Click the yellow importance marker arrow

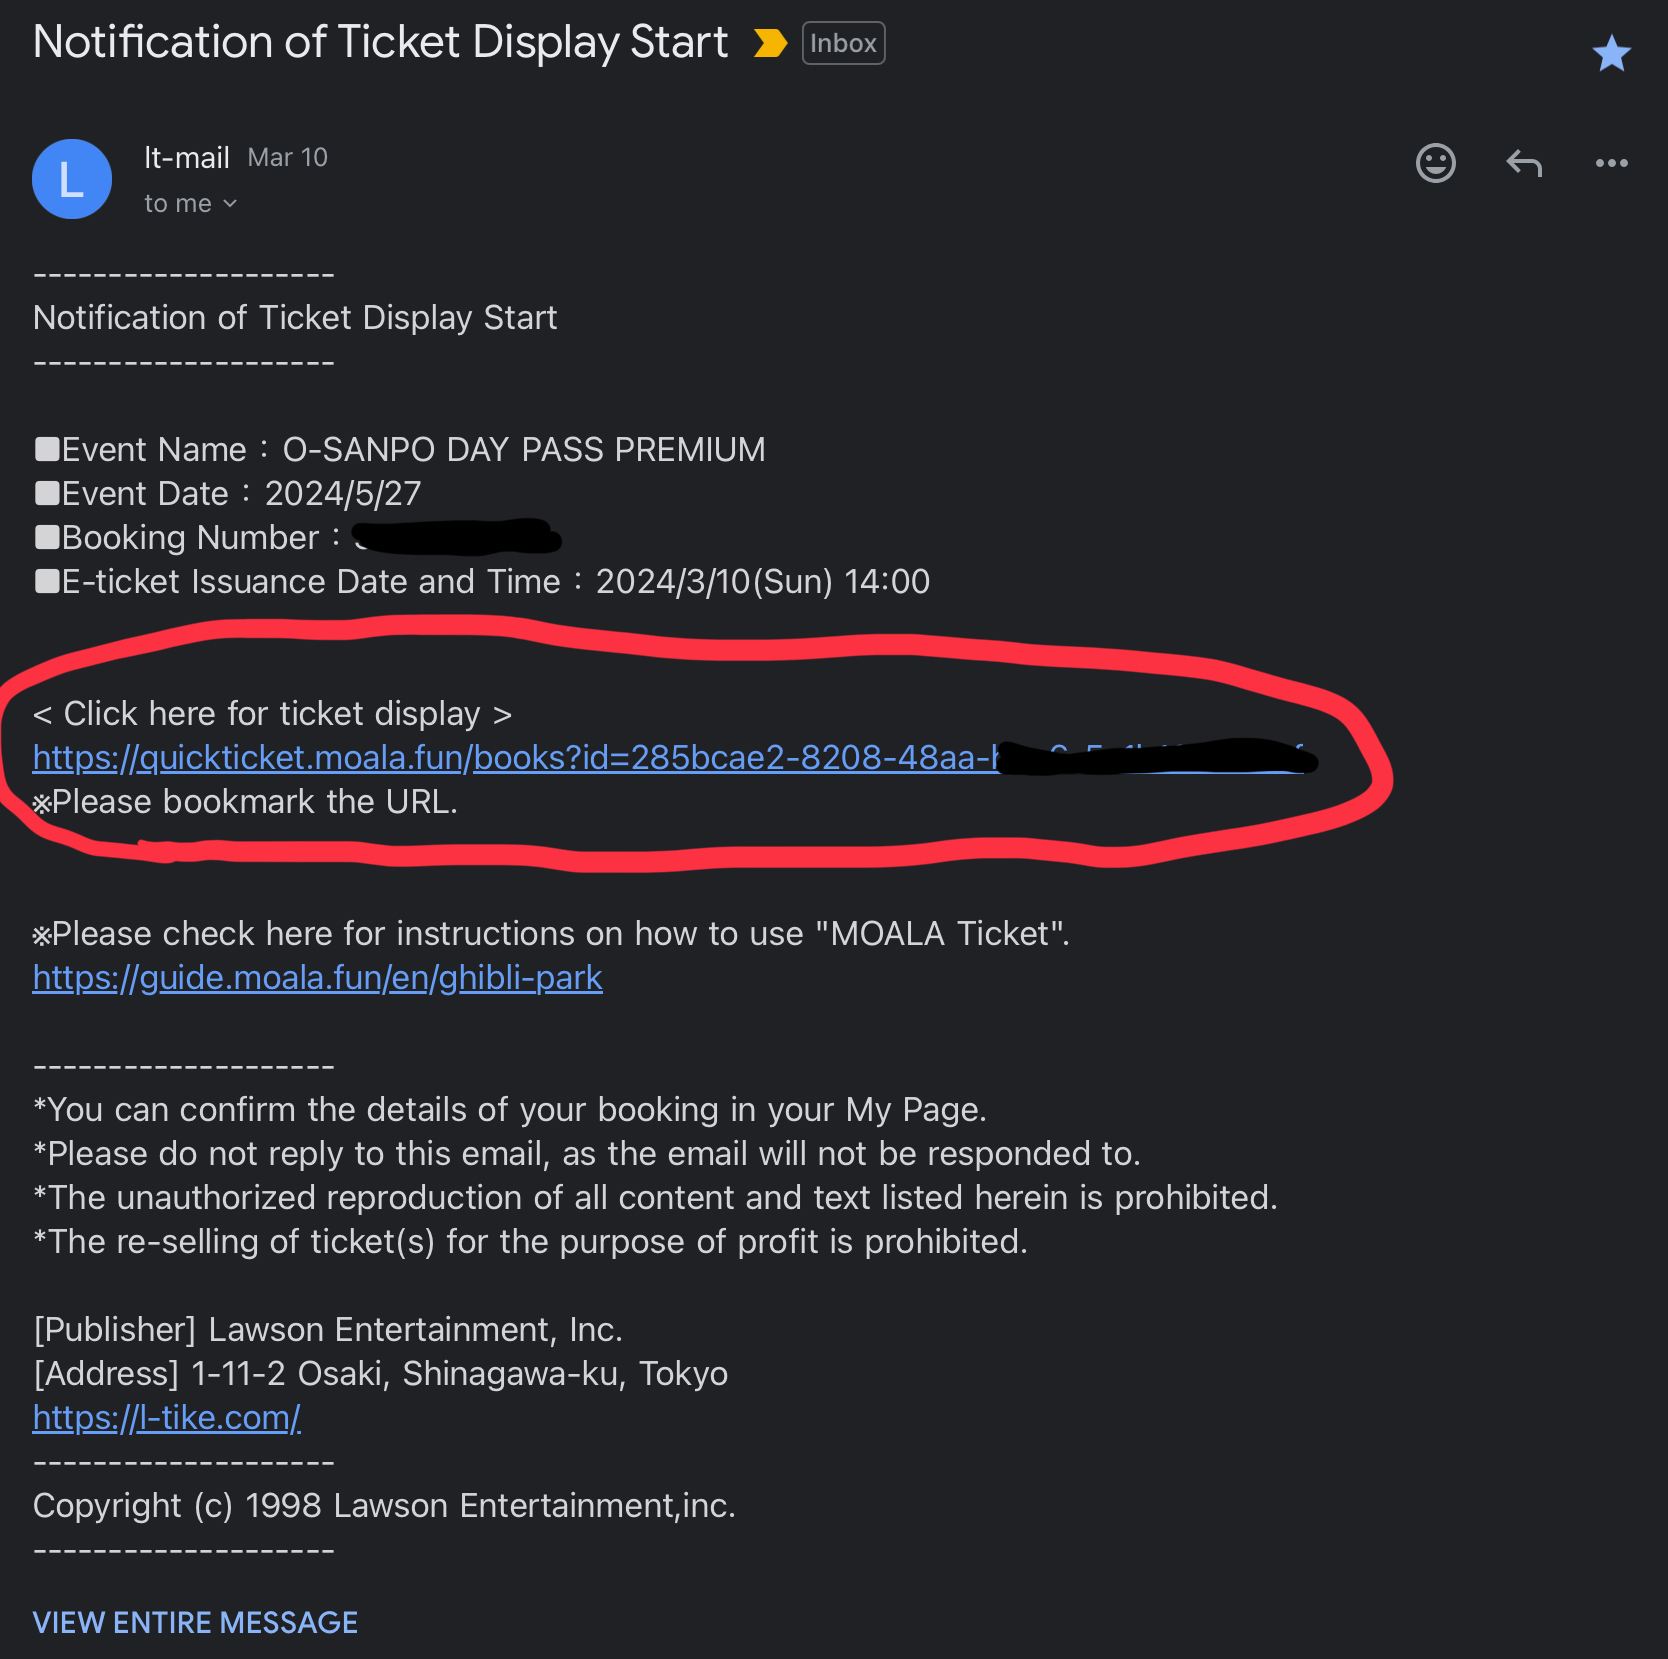coord(769,43)
